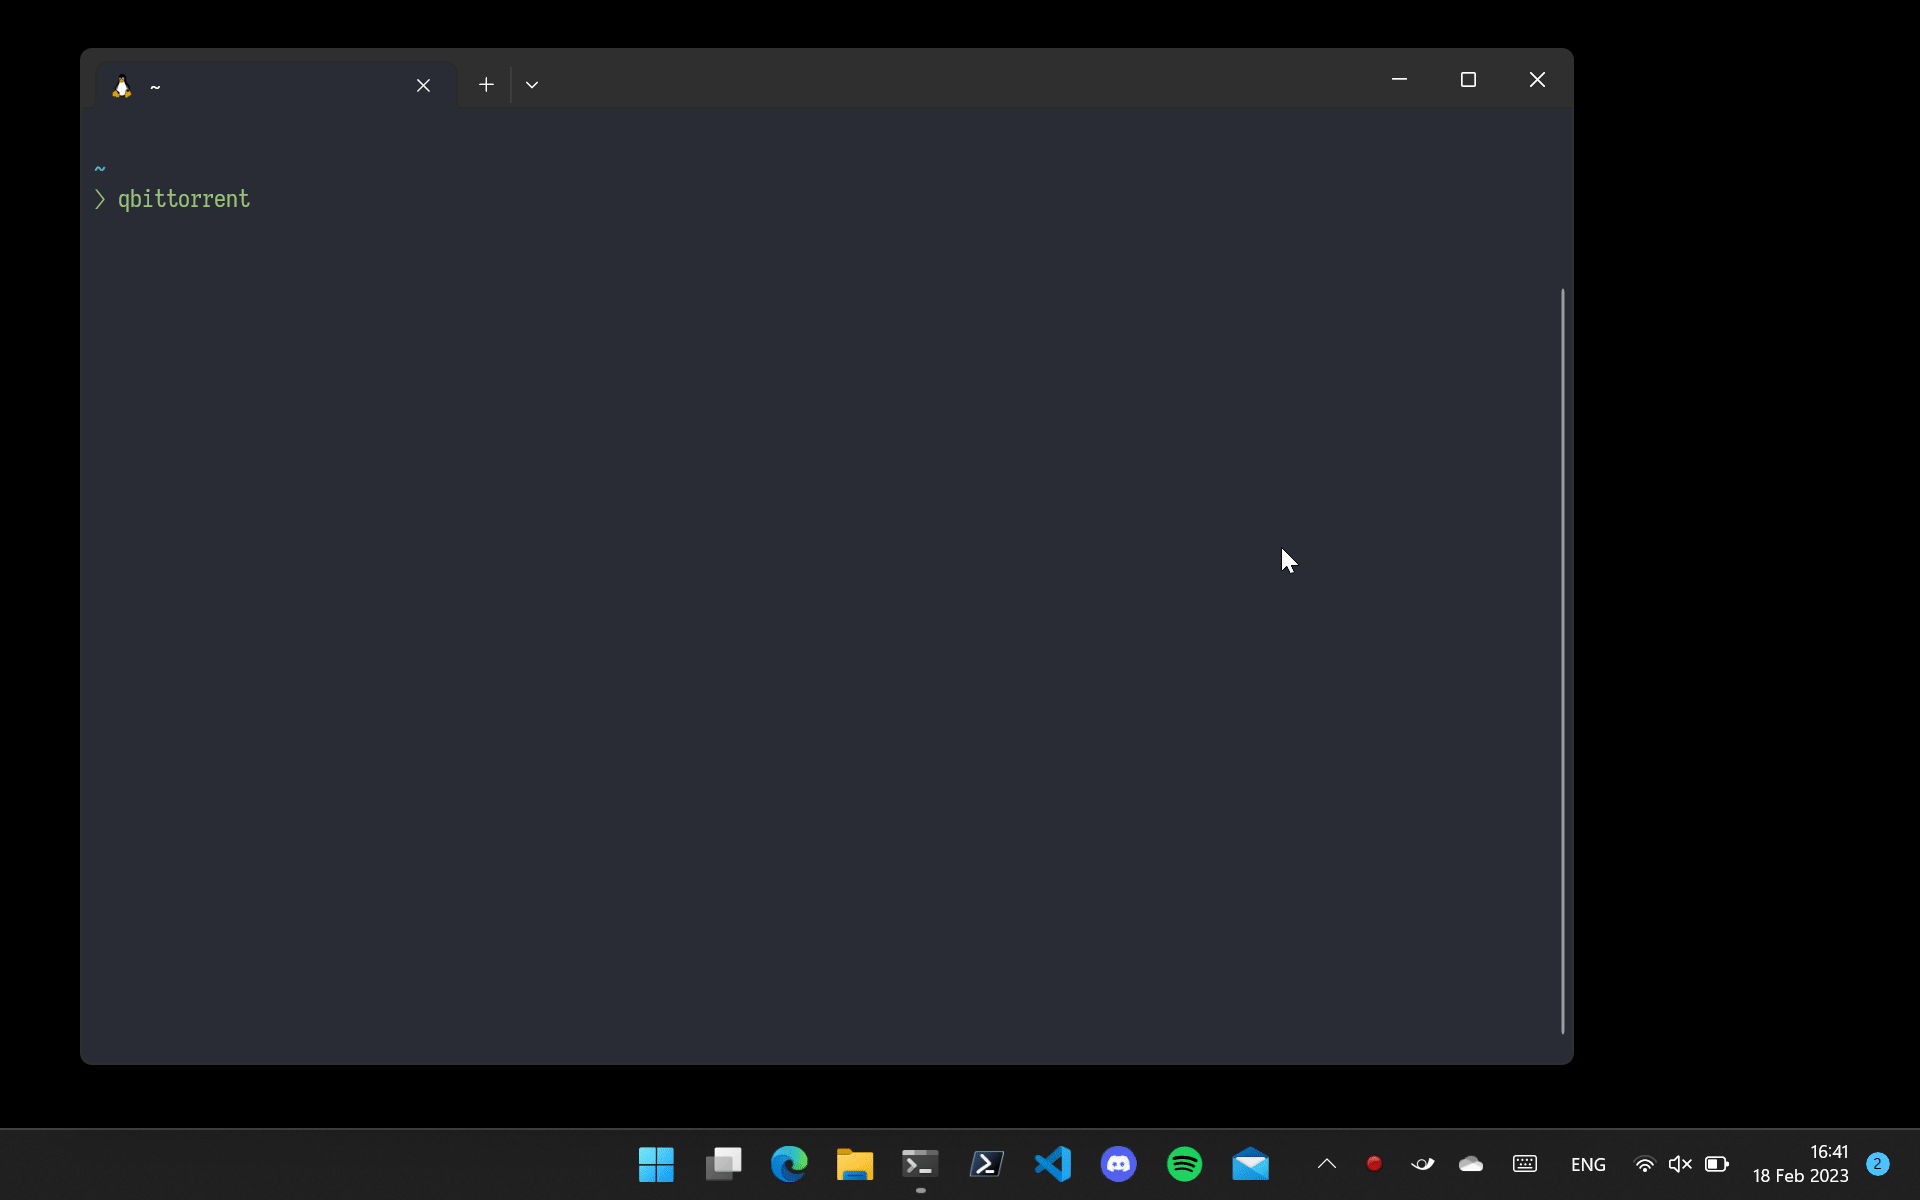Open the Mail app

coord(1250,1164)
